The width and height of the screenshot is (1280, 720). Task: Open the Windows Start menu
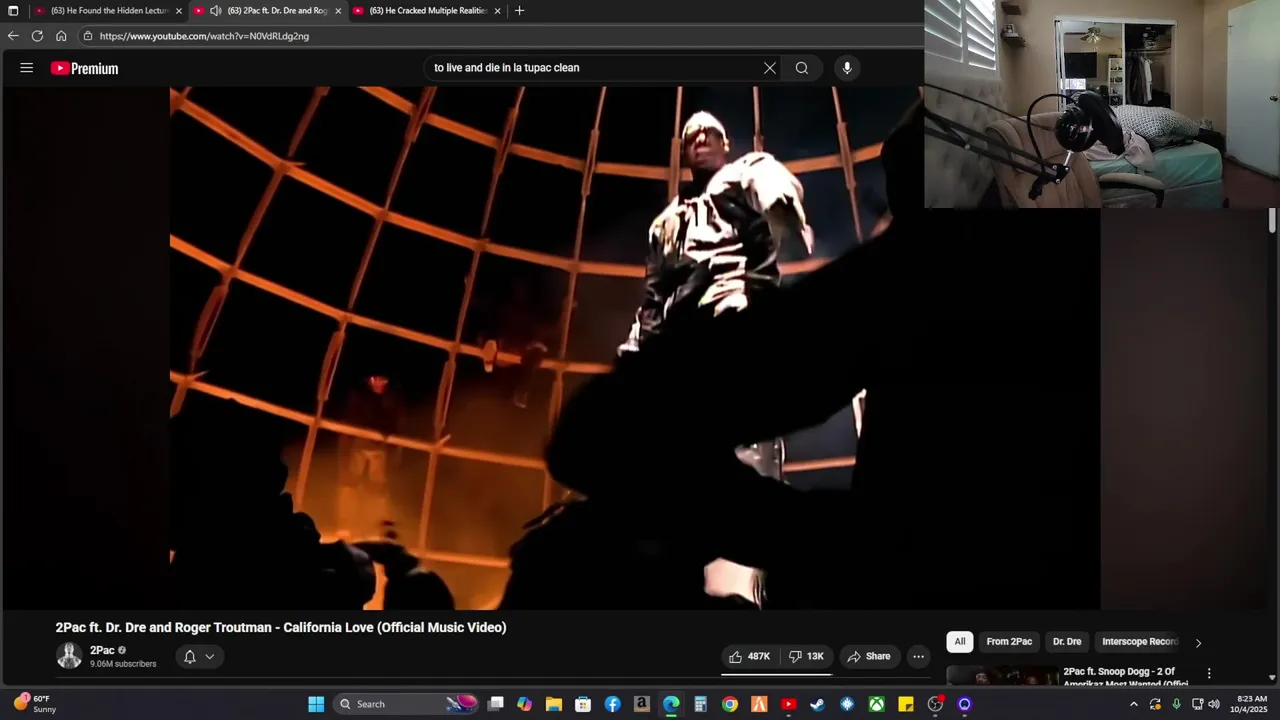click(316, 704)
